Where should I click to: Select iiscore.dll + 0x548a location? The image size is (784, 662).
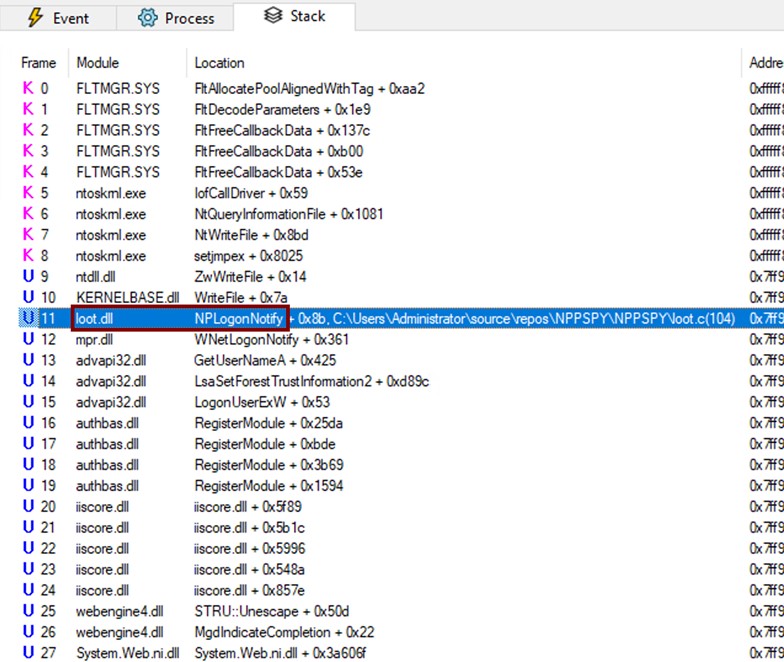coord(249,570)
